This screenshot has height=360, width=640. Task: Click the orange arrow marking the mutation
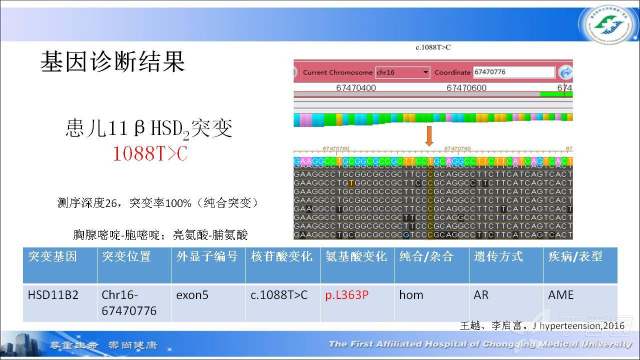click(429, 136)
